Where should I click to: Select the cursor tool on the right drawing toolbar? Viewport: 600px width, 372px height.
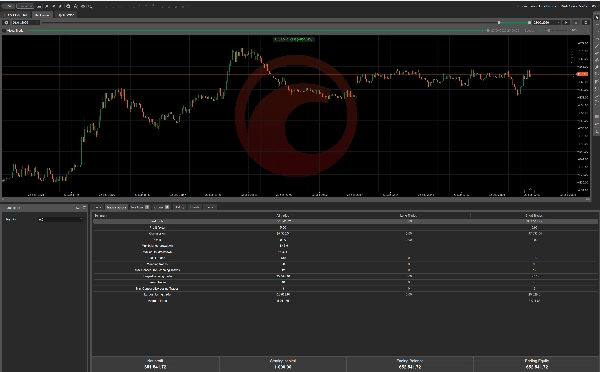tap(596, 18)
